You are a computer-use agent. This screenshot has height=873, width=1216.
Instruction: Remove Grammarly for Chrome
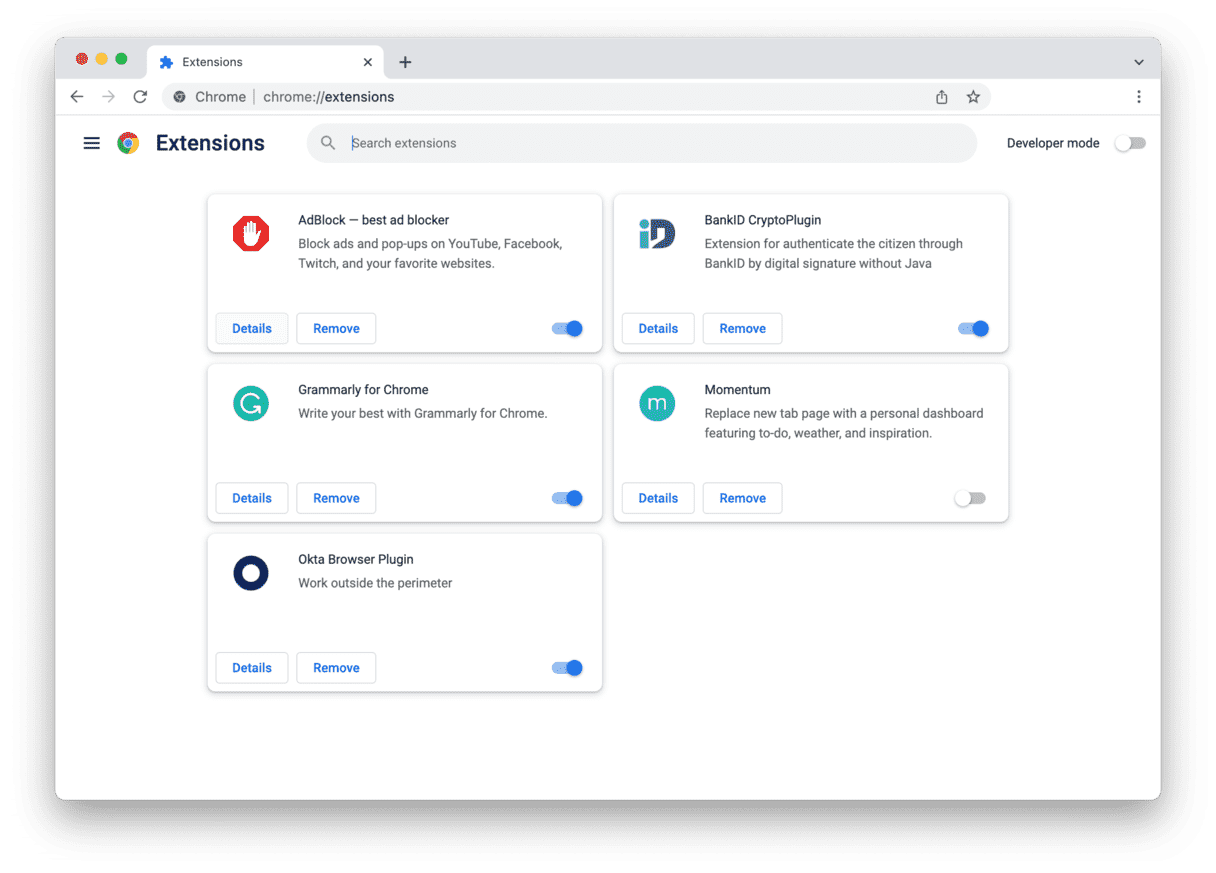point(336,498)
